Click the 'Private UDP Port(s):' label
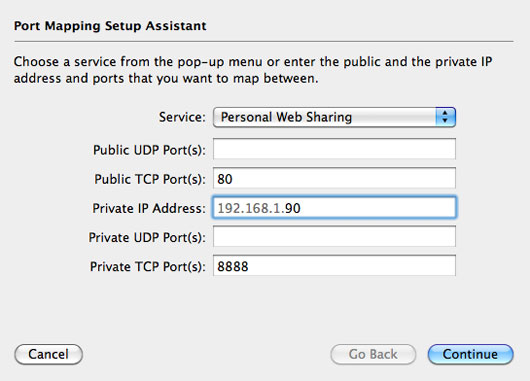 (147, 237)
